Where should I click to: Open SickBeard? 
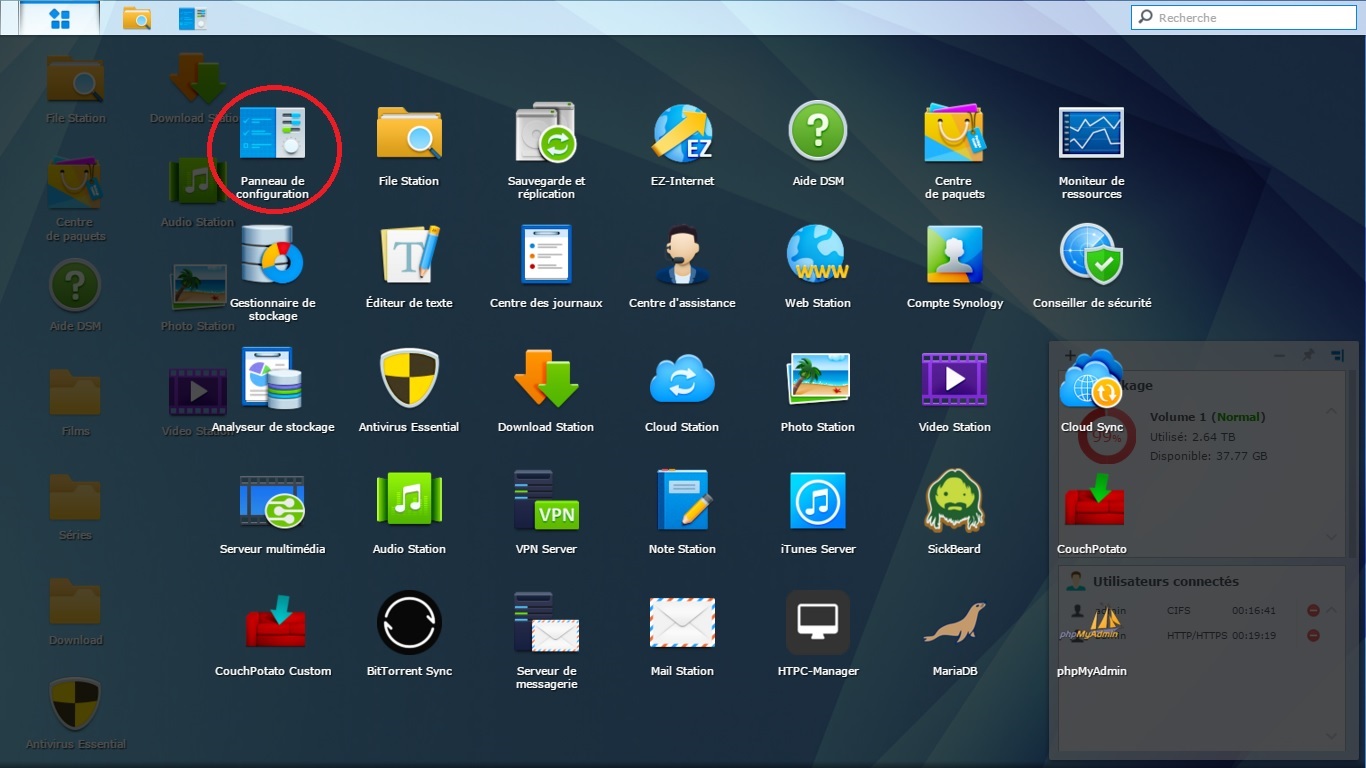(x=955, y=502)
